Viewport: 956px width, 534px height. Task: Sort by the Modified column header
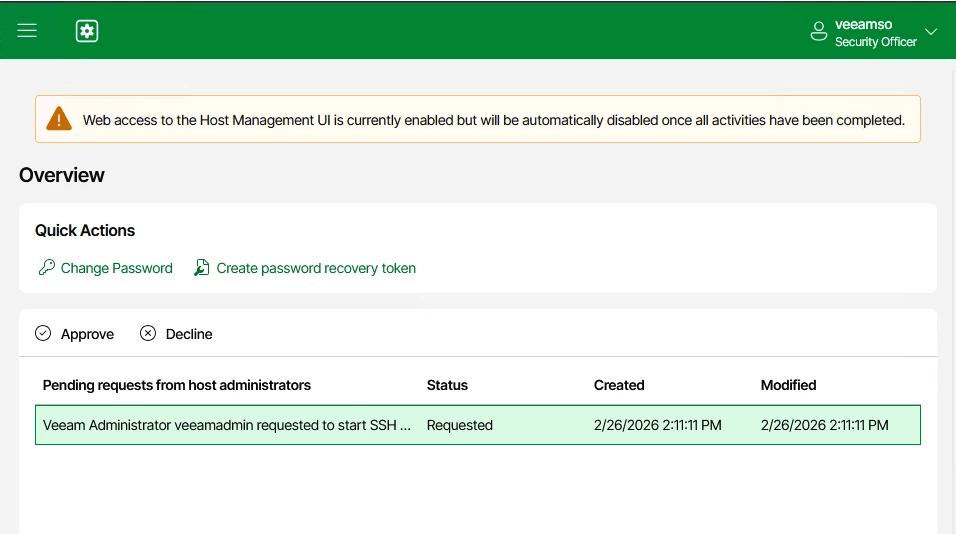pyautogui.click(x=788, y=385)
